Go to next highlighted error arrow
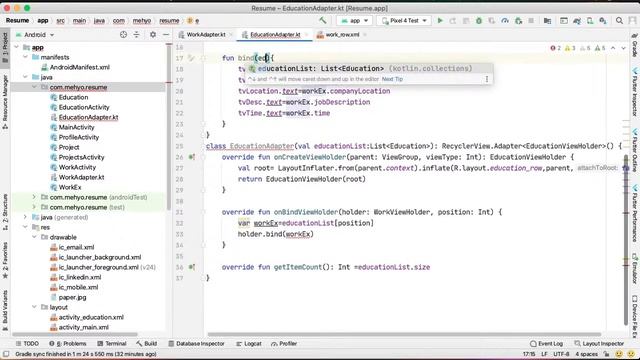Screen dimensions: 640x360 [x=623, y=48]
